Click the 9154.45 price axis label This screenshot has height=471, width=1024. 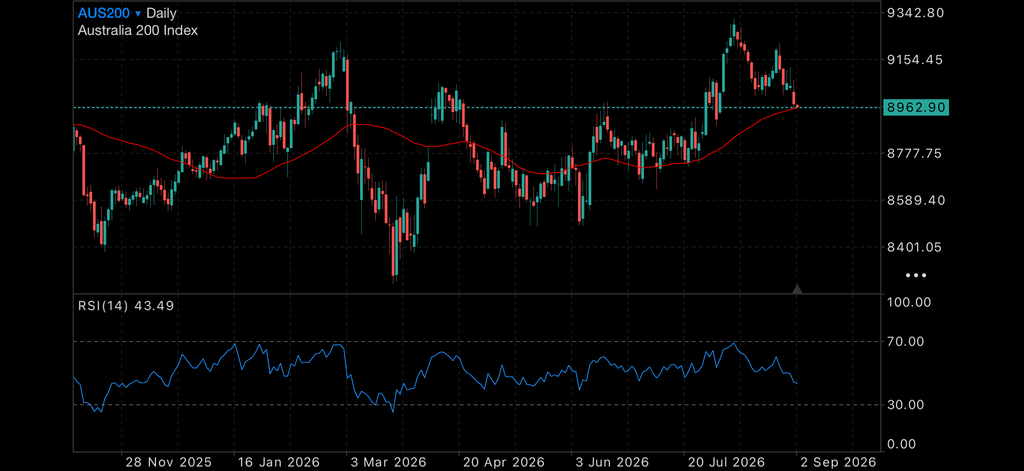coord(916,59)
